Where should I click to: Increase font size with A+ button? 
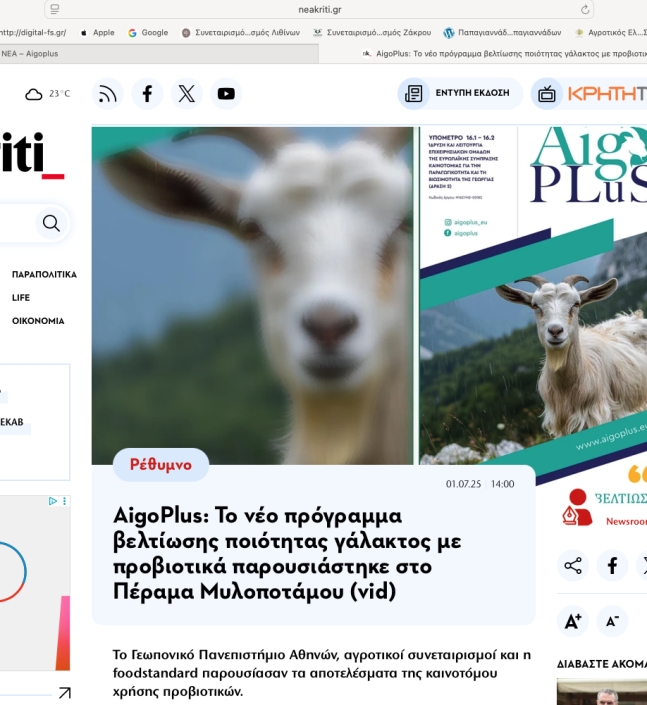tap(573, 621)
